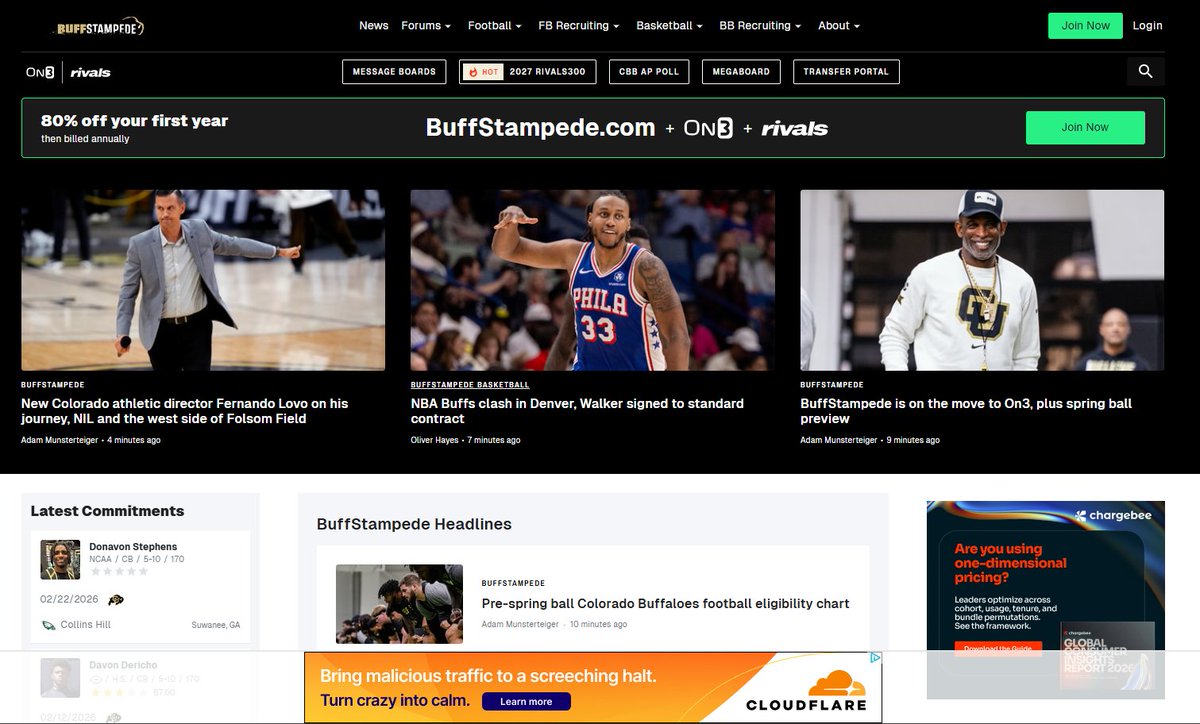Click the 80% off your first year text
1200x724 pixels.
[134, 121]
